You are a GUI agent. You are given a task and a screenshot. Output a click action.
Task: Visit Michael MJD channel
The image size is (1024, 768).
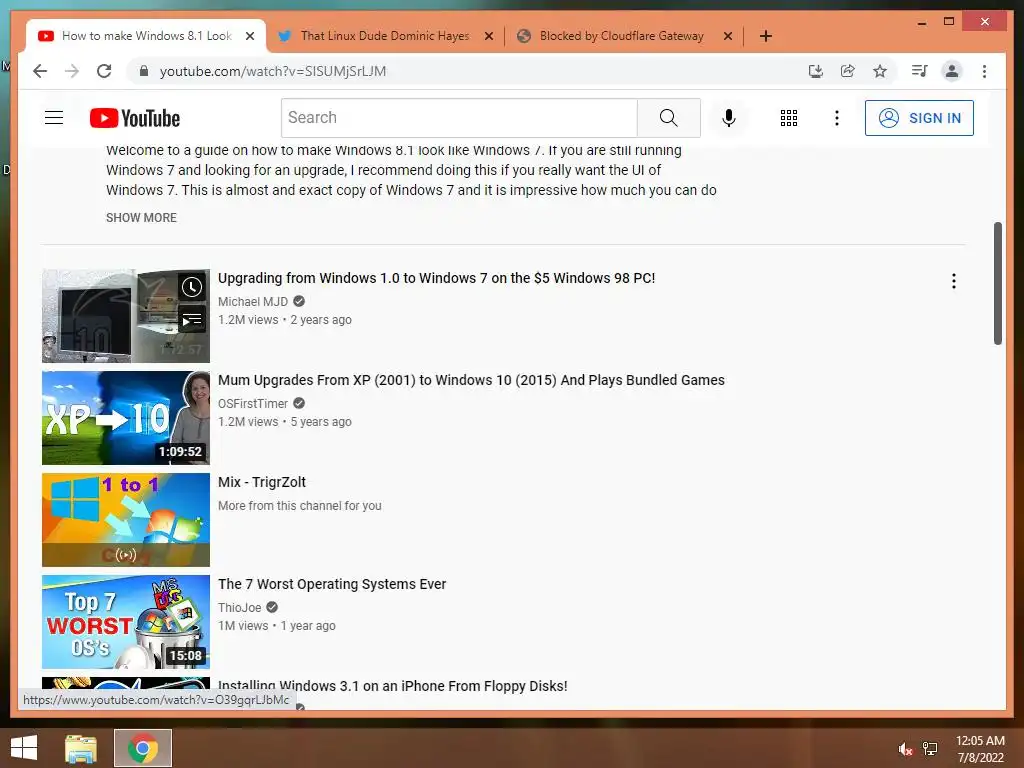tap(253, 302)
